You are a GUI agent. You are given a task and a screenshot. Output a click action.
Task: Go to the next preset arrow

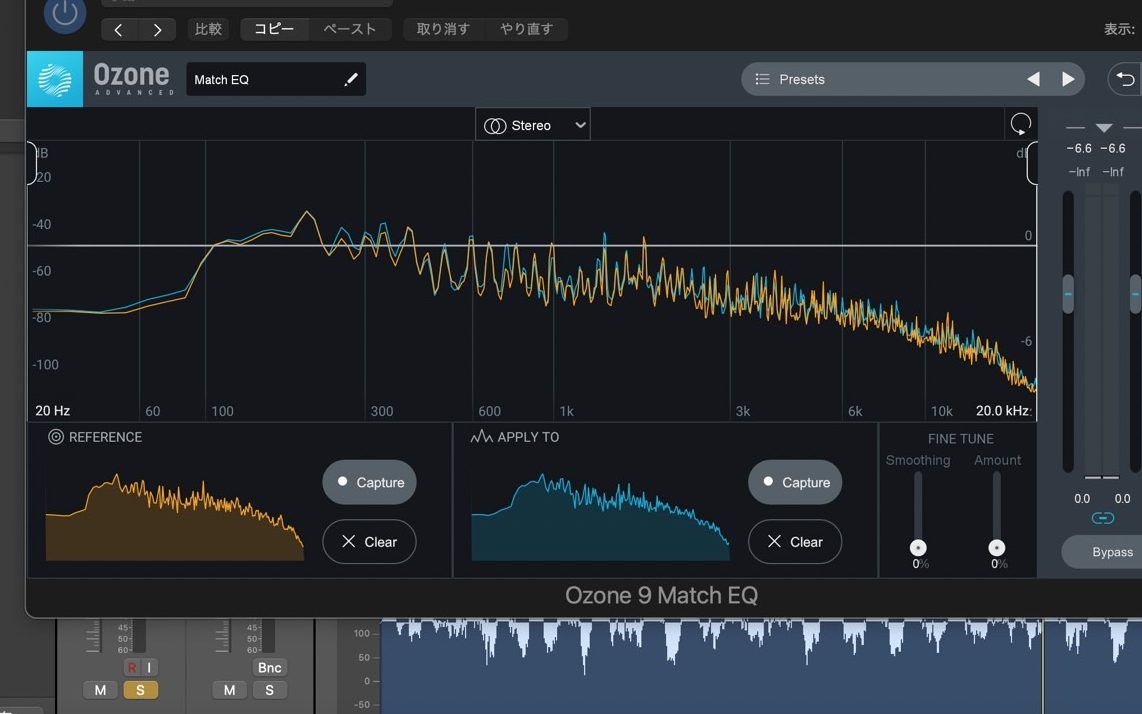1068,80
